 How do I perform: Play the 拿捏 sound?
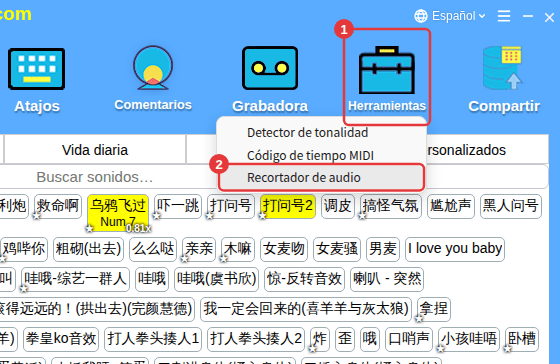point(434,309)
